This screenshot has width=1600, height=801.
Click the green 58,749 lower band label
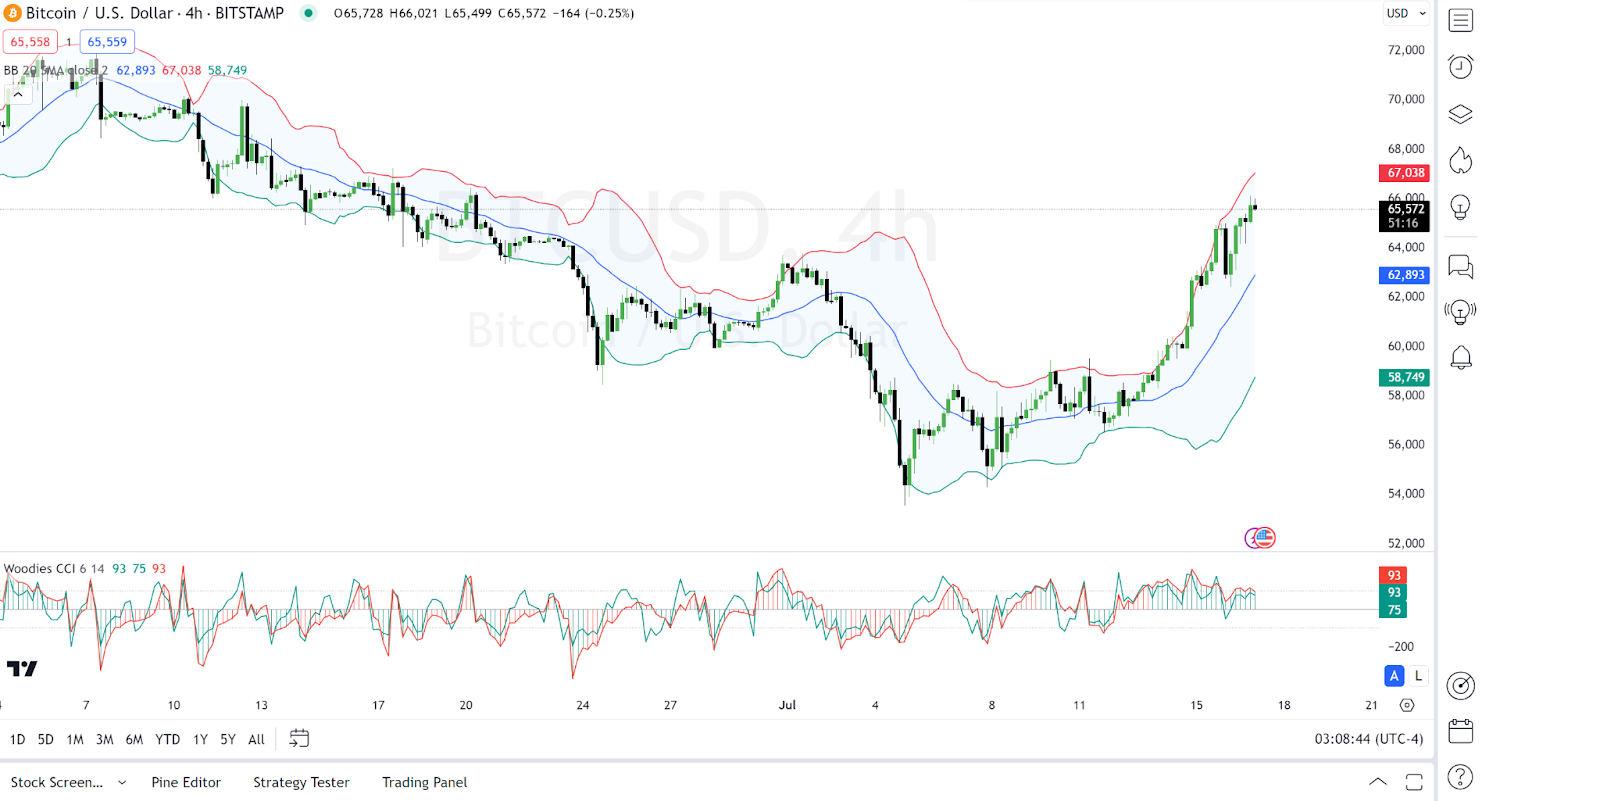coord(1404,377)
